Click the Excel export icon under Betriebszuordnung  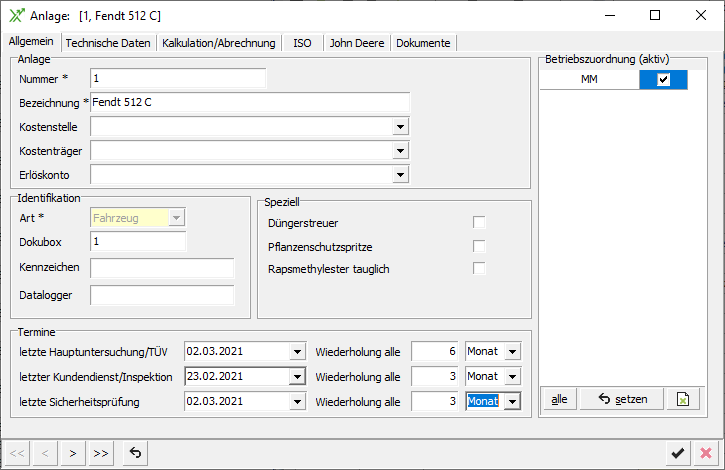coord(682,399)
